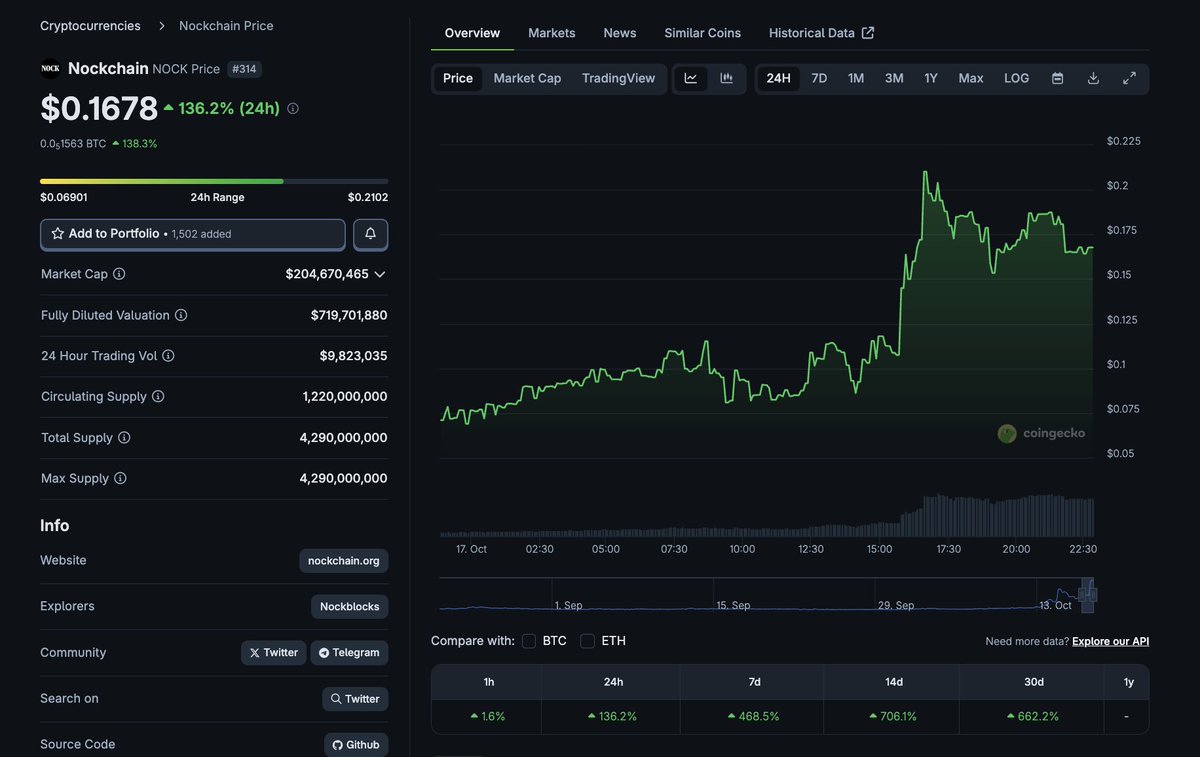The image size is (1200, 757).
Task: Download chart data icon
Action: [1093, 78]
